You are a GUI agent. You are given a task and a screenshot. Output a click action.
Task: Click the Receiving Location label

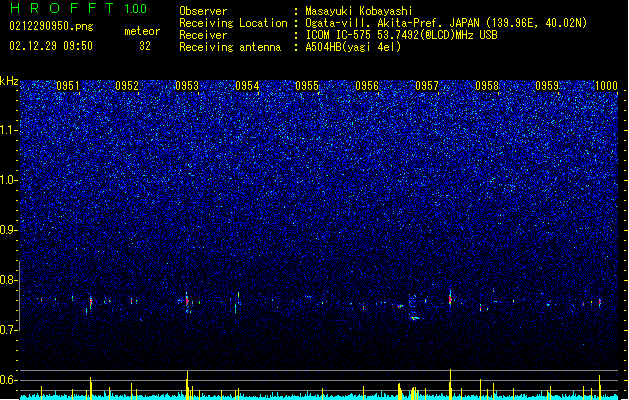(233, 23)
